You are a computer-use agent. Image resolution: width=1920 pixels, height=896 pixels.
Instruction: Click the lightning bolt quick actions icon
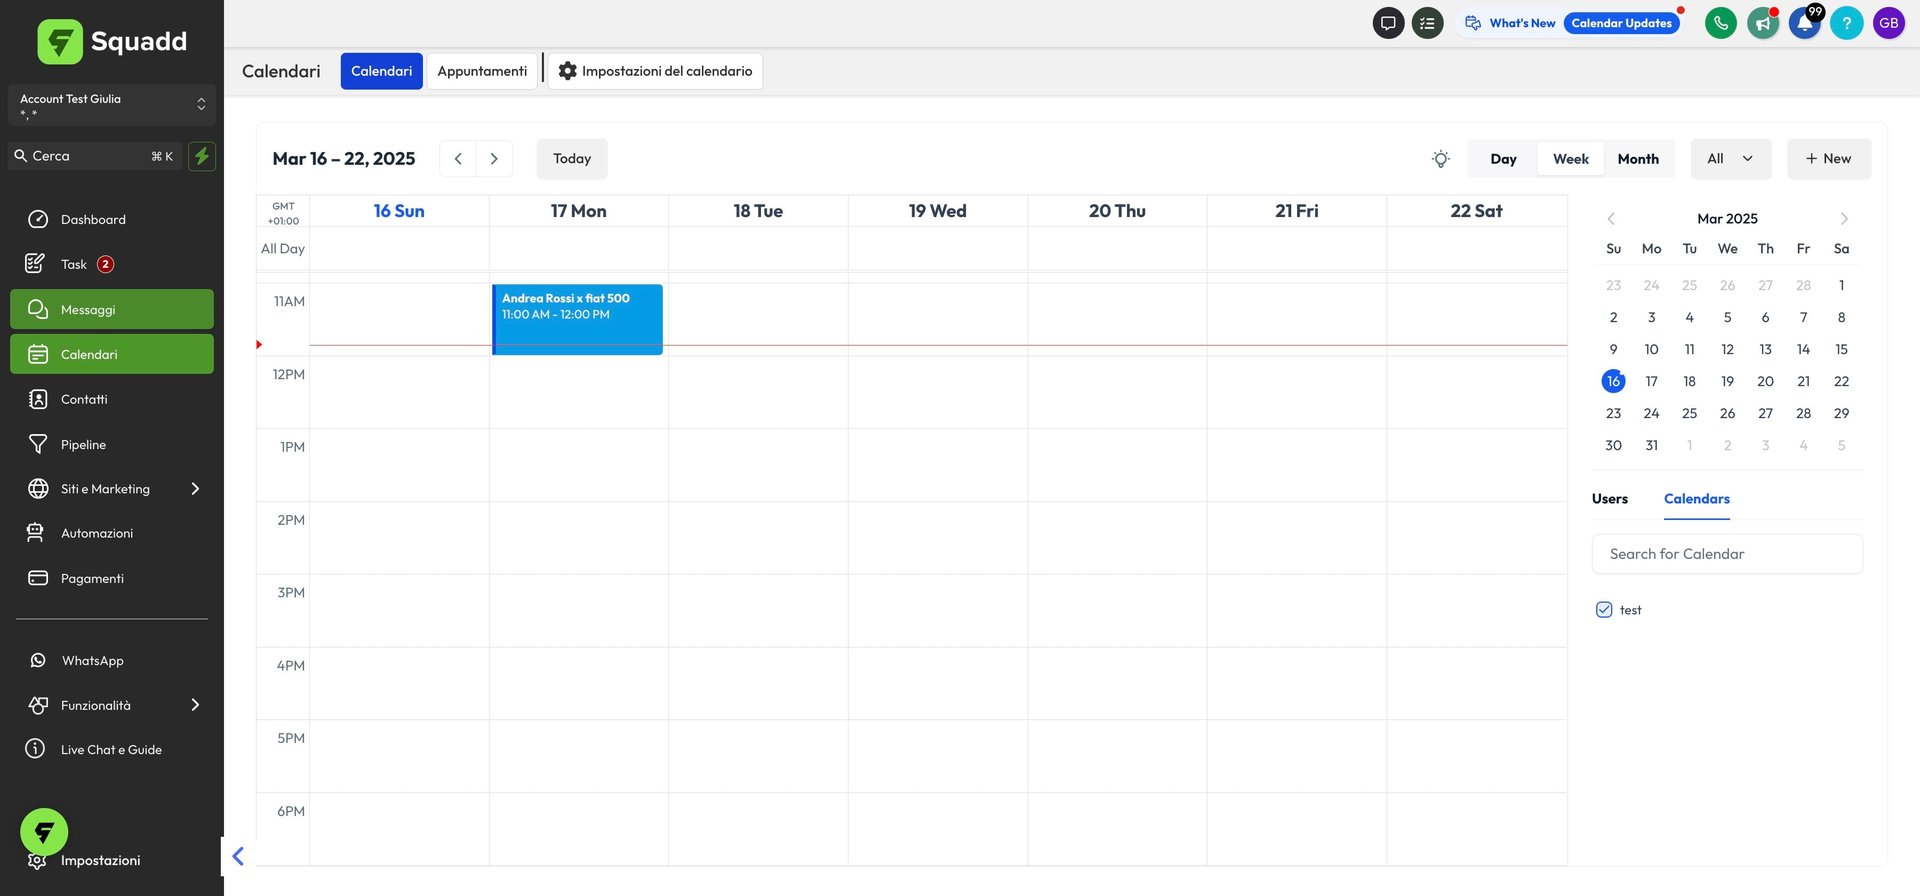pos(202,156)
